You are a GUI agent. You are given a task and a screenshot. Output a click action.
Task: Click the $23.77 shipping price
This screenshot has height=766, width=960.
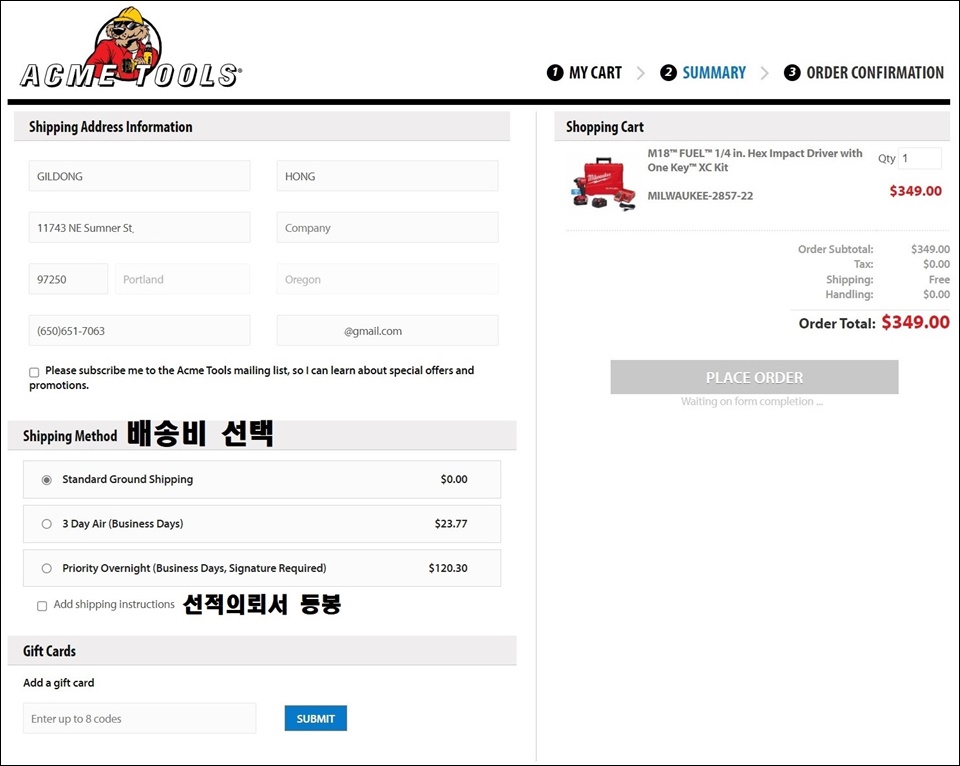[451, 524]
